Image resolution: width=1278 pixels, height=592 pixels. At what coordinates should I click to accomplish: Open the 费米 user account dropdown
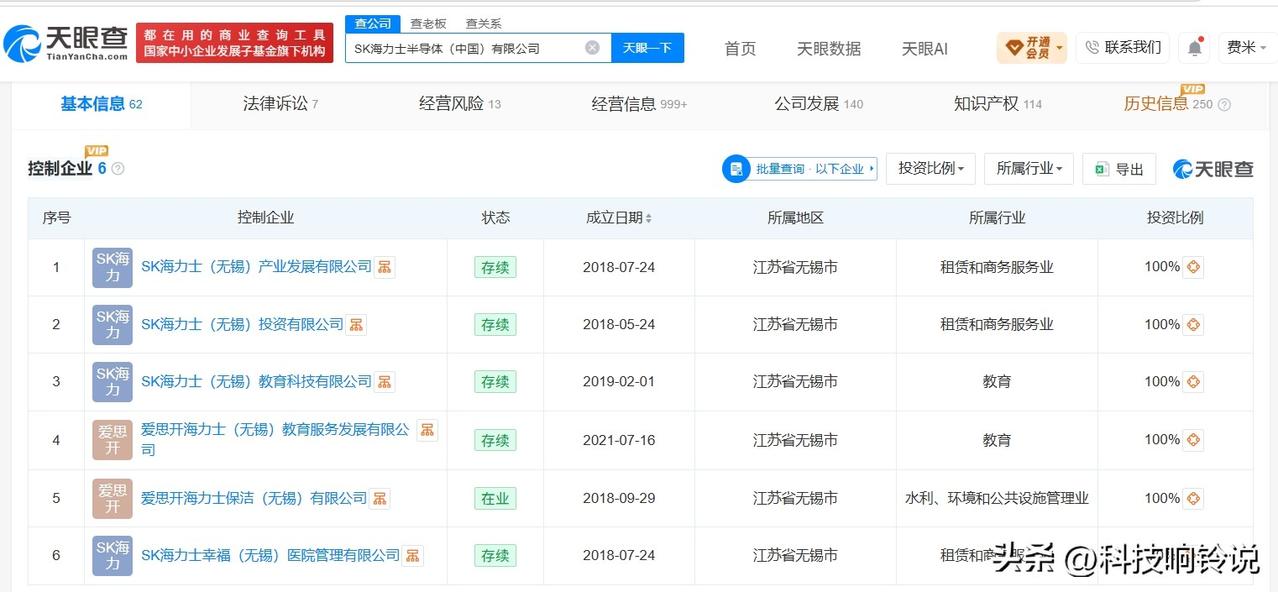[x=1246, y=47]
